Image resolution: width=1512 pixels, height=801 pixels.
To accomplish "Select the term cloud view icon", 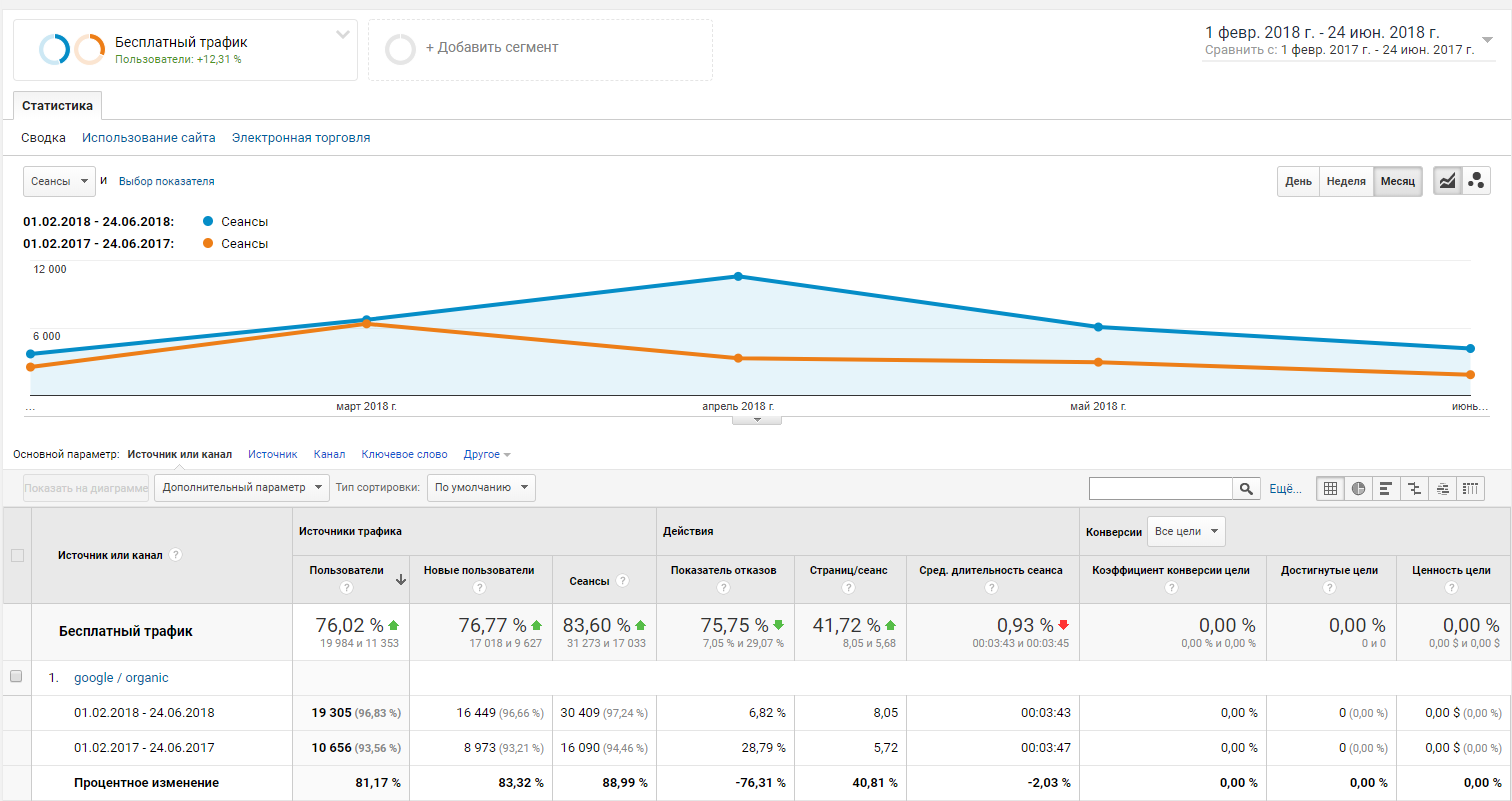I will (1442, 488).
